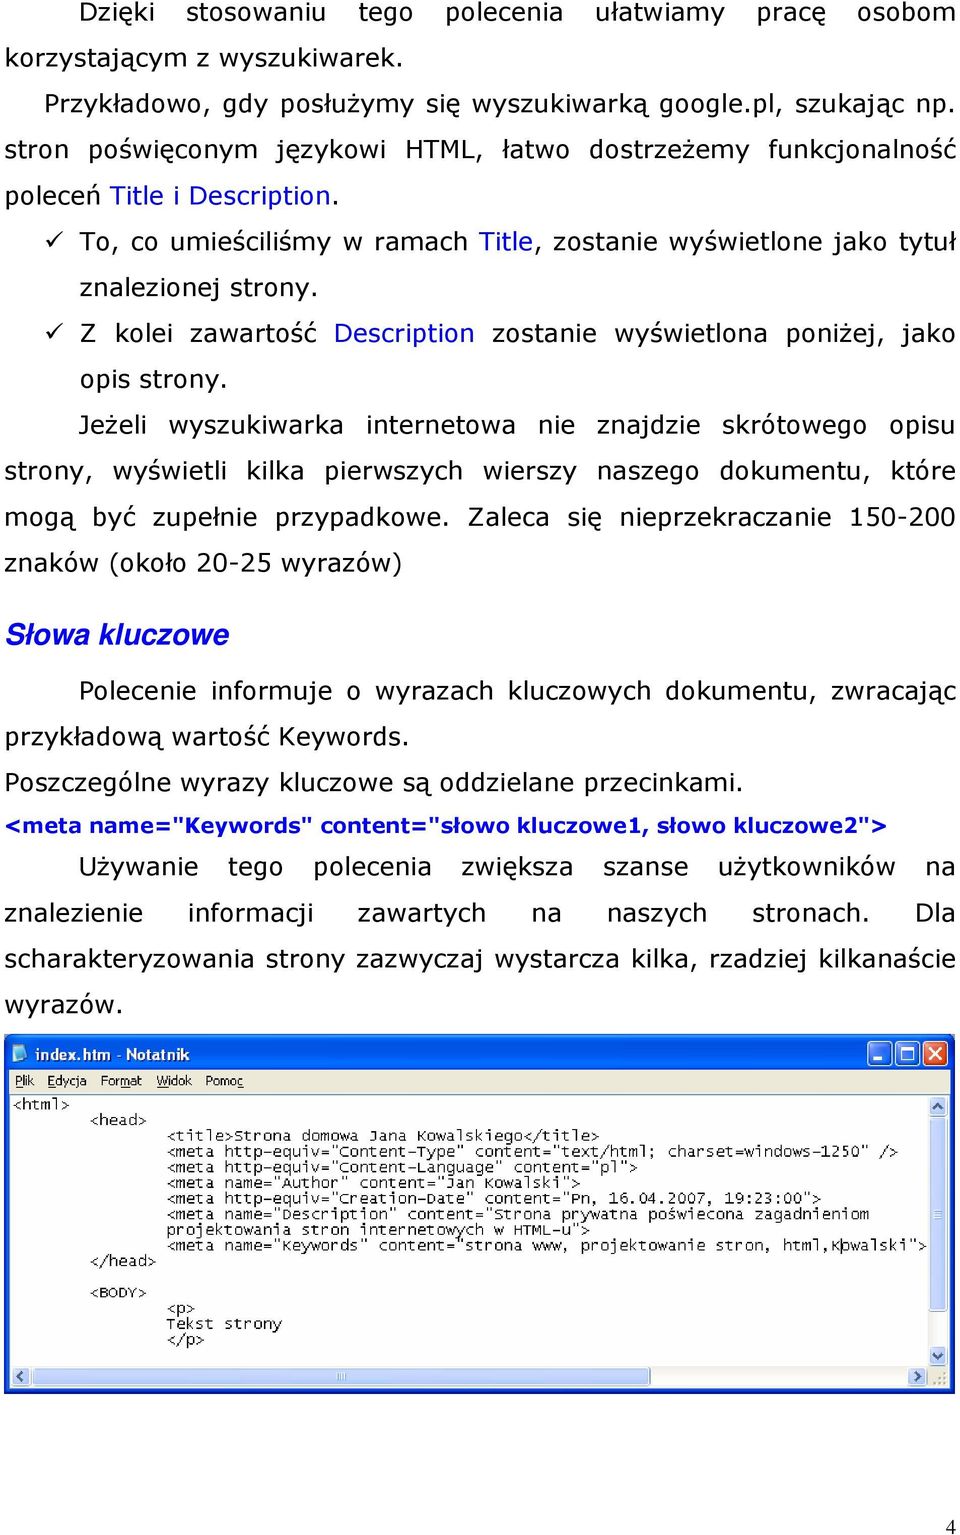Click the vertical scrollbar up arrow
960x1535 pixels.
[x=938, y=1106]
